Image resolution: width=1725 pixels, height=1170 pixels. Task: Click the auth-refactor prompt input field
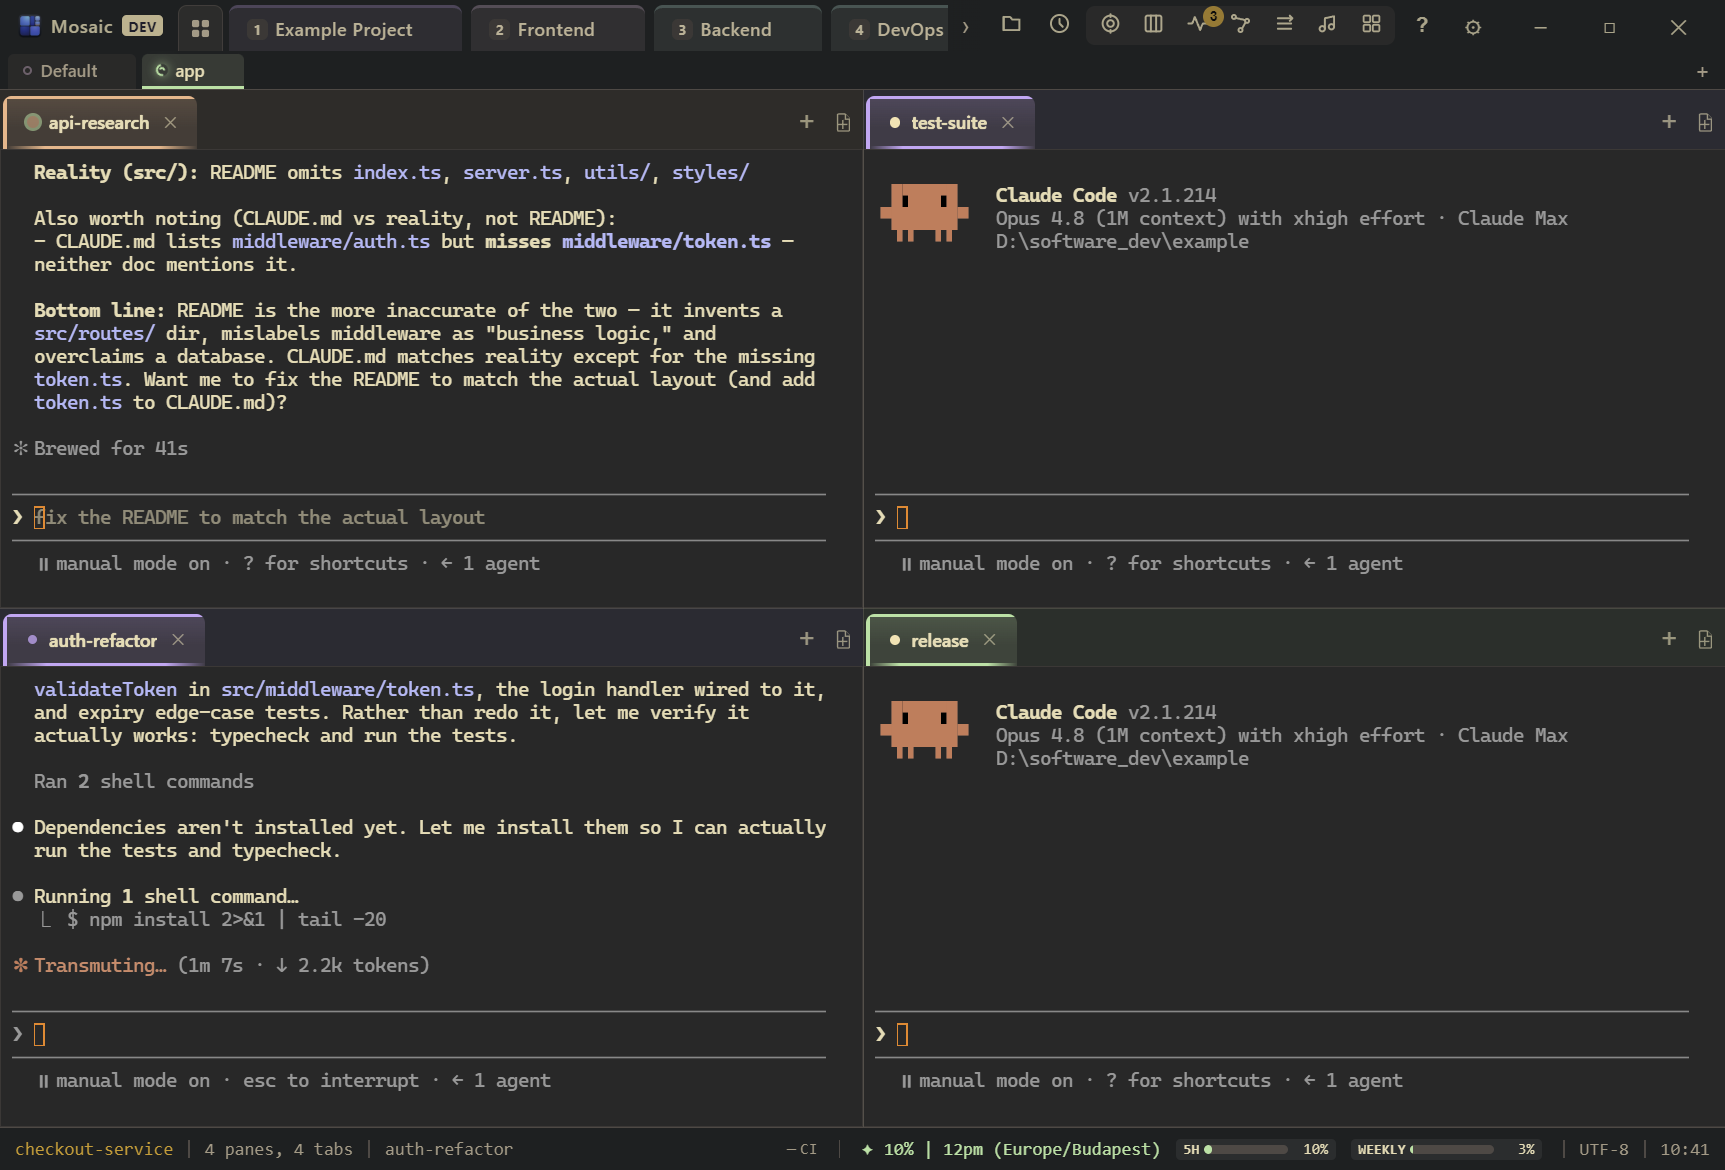tap(419, 1034)
